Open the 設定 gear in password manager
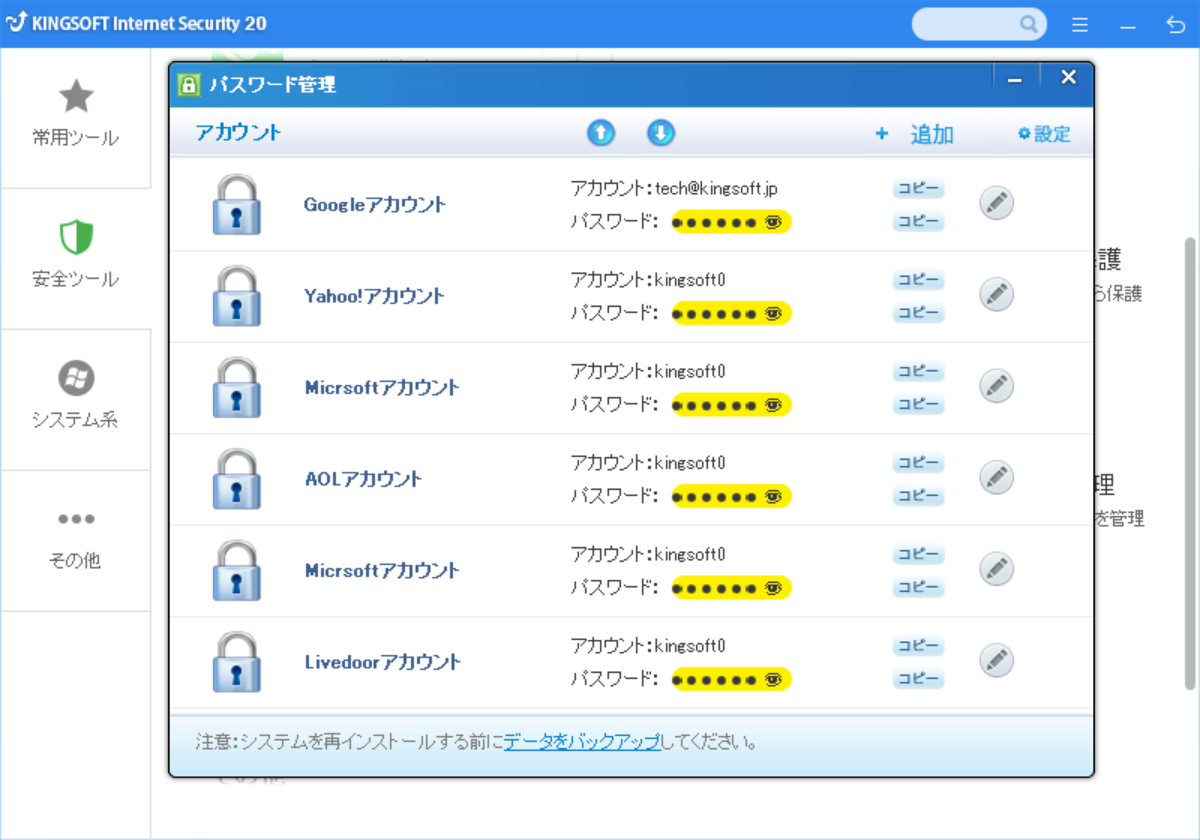The image size is (1200, 840). point(1044,134)
